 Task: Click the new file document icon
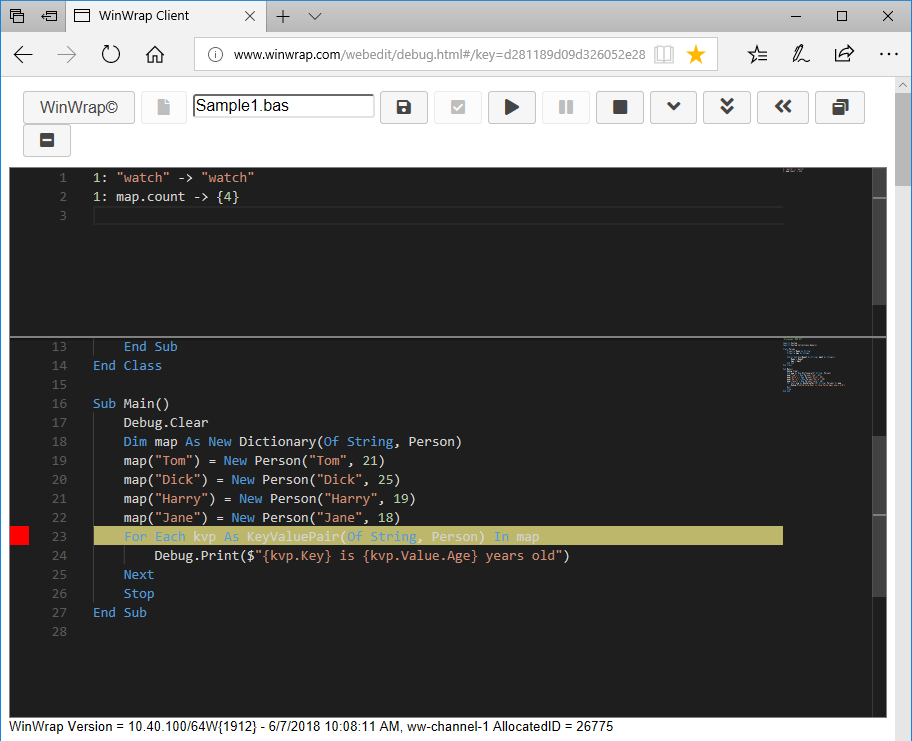(164, 107)
